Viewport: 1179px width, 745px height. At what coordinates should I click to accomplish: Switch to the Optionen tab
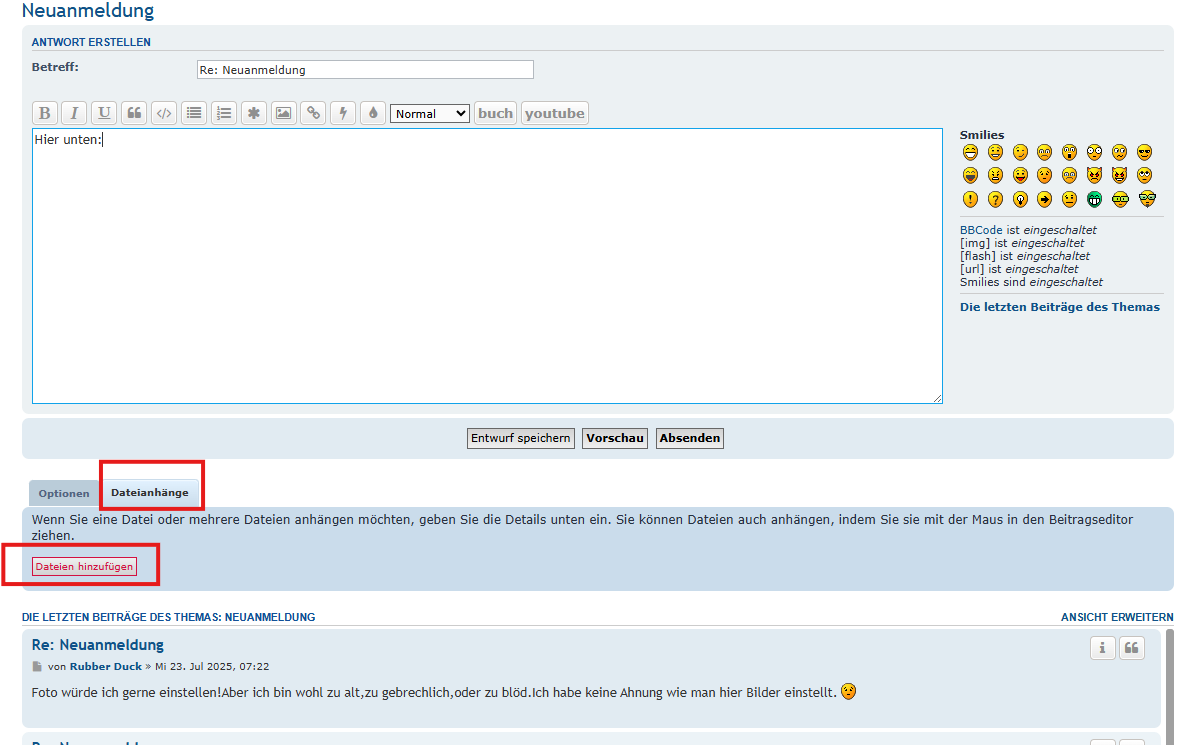(x=65, y=494)
